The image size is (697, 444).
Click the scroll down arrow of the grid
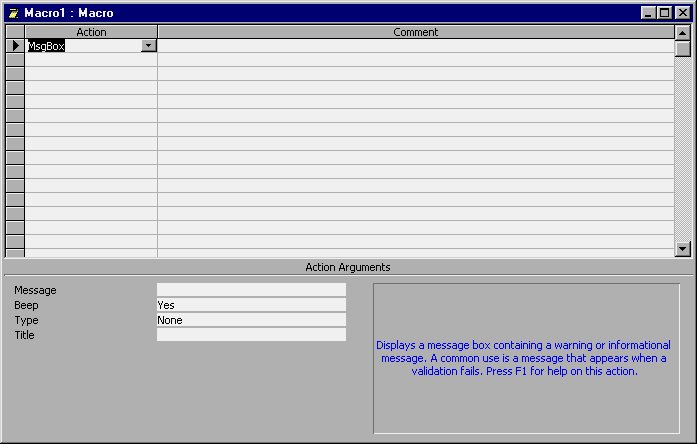683,250
